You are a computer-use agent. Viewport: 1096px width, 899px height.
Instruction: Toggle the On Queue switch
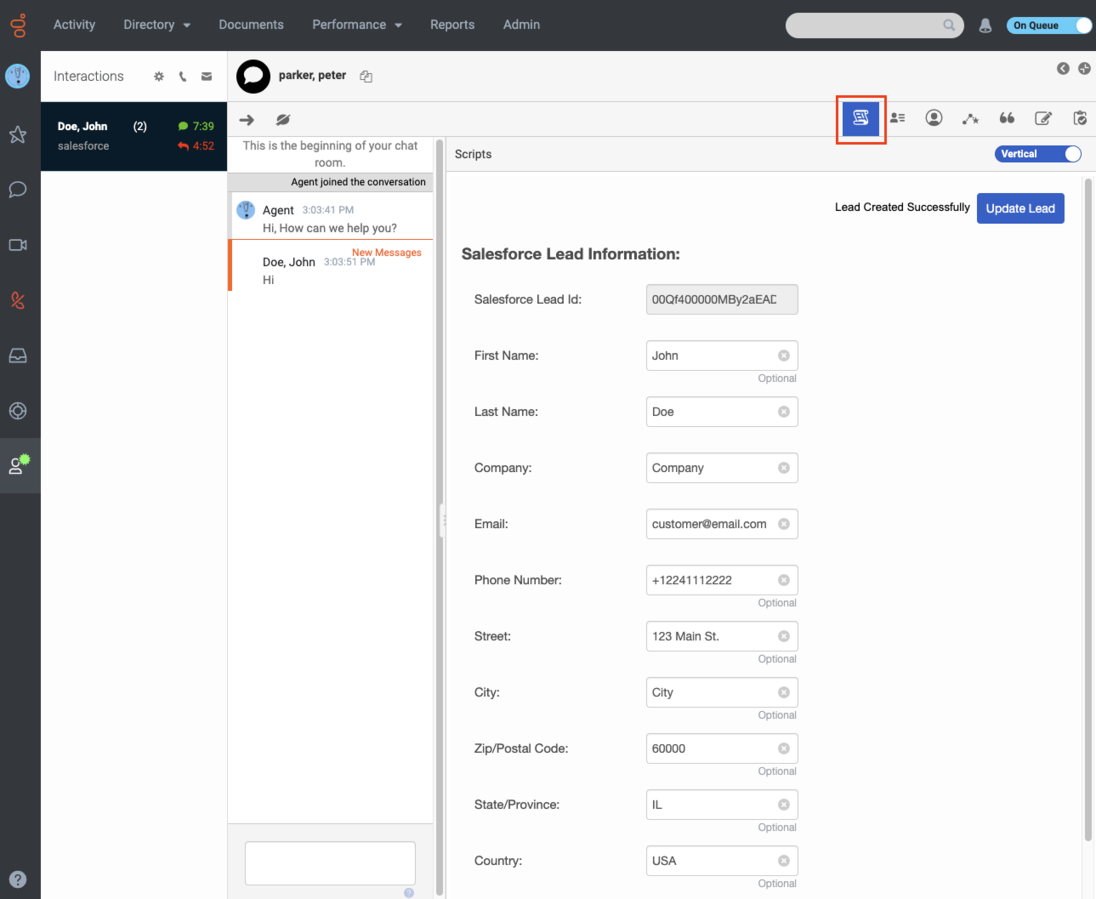[x=1049, y=25]
